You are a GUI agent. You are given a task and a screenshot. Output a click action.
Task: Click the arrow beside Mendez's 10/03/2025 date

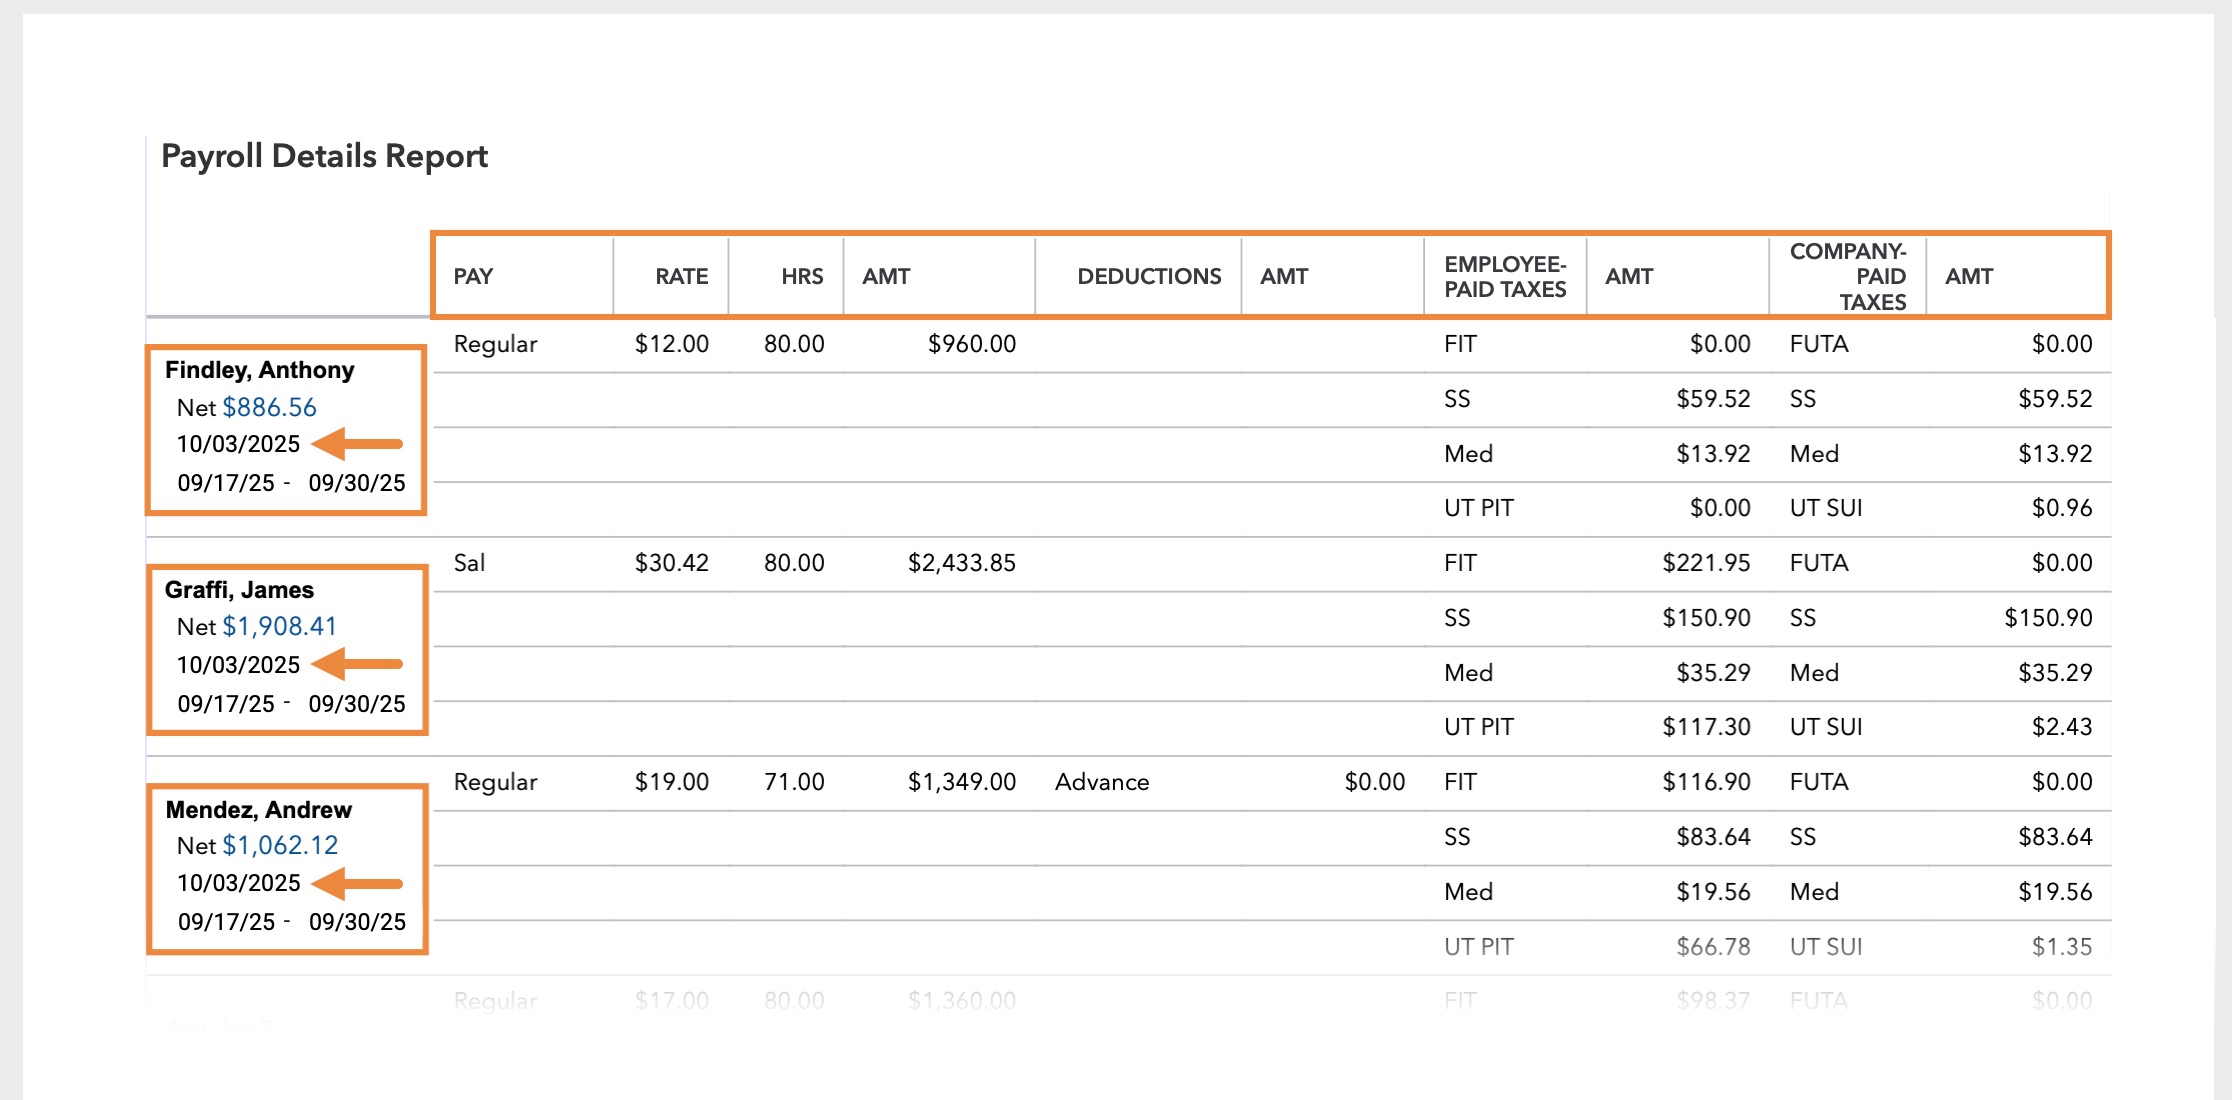point(357,883)
